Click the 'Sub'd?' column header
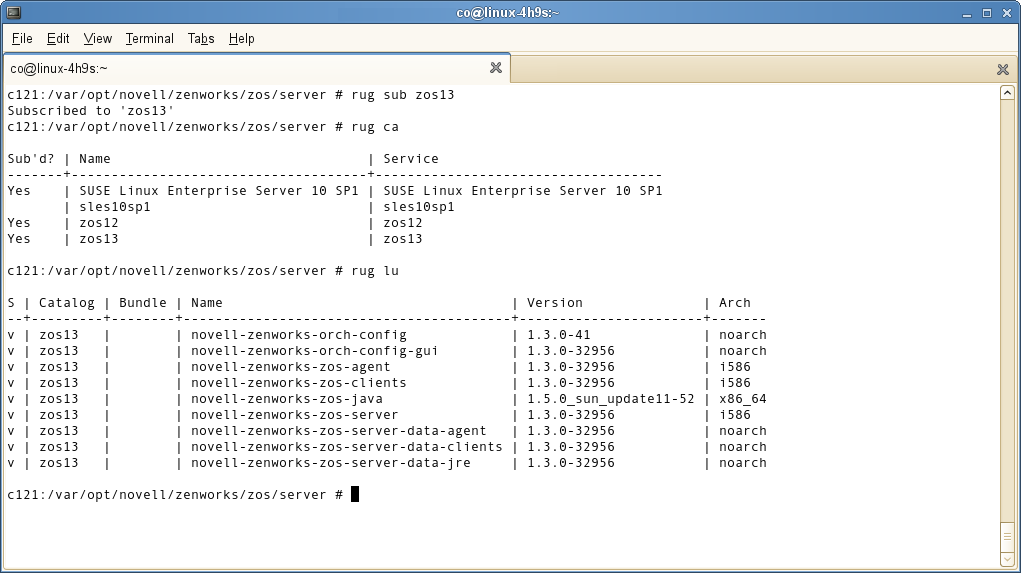This screenshot has width=1021, height=573. pos(31,158)
